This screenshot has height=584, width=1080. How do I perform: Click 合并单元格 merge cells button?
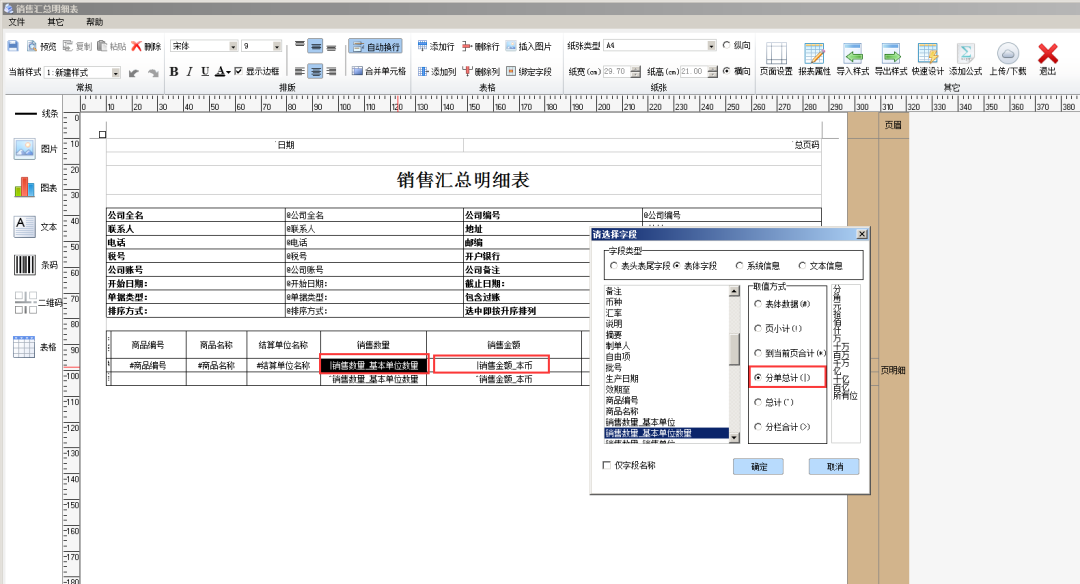pos(378,71)
